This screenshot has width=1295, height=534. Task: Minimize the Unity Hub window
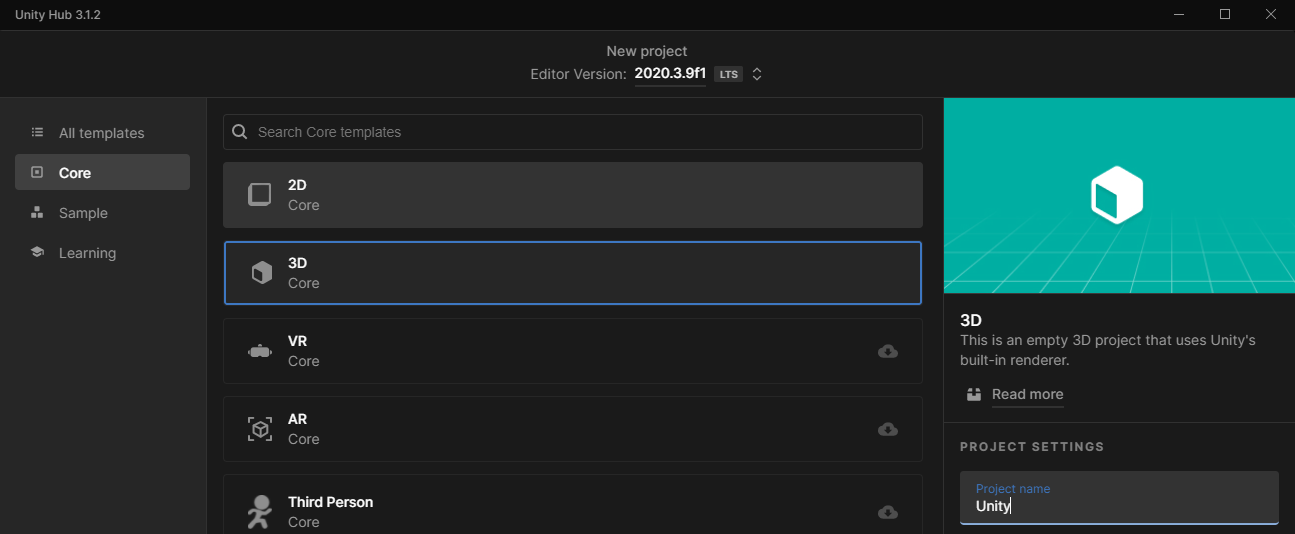pos(1179,14)
